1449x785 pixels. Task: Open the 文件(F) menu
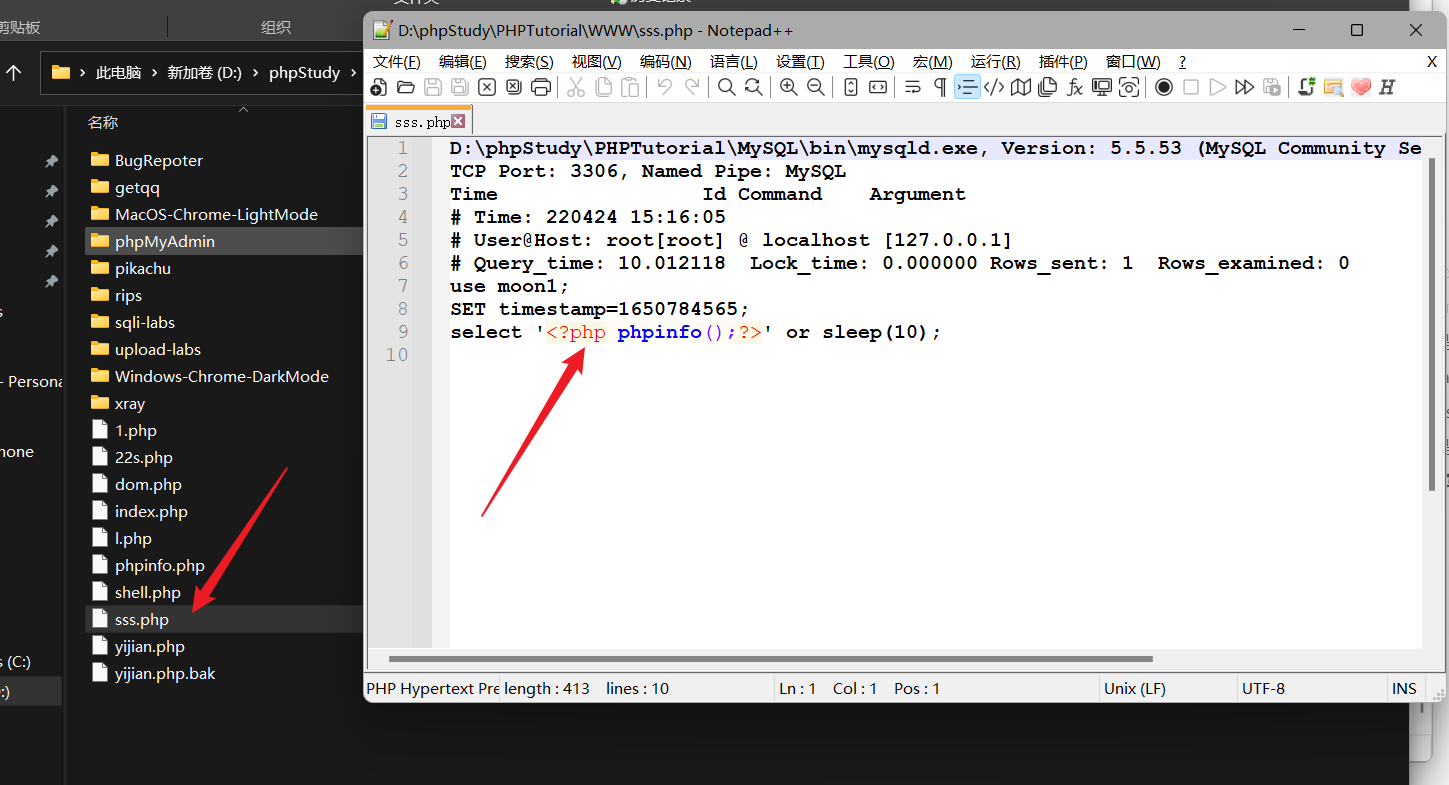pos(396,62)
